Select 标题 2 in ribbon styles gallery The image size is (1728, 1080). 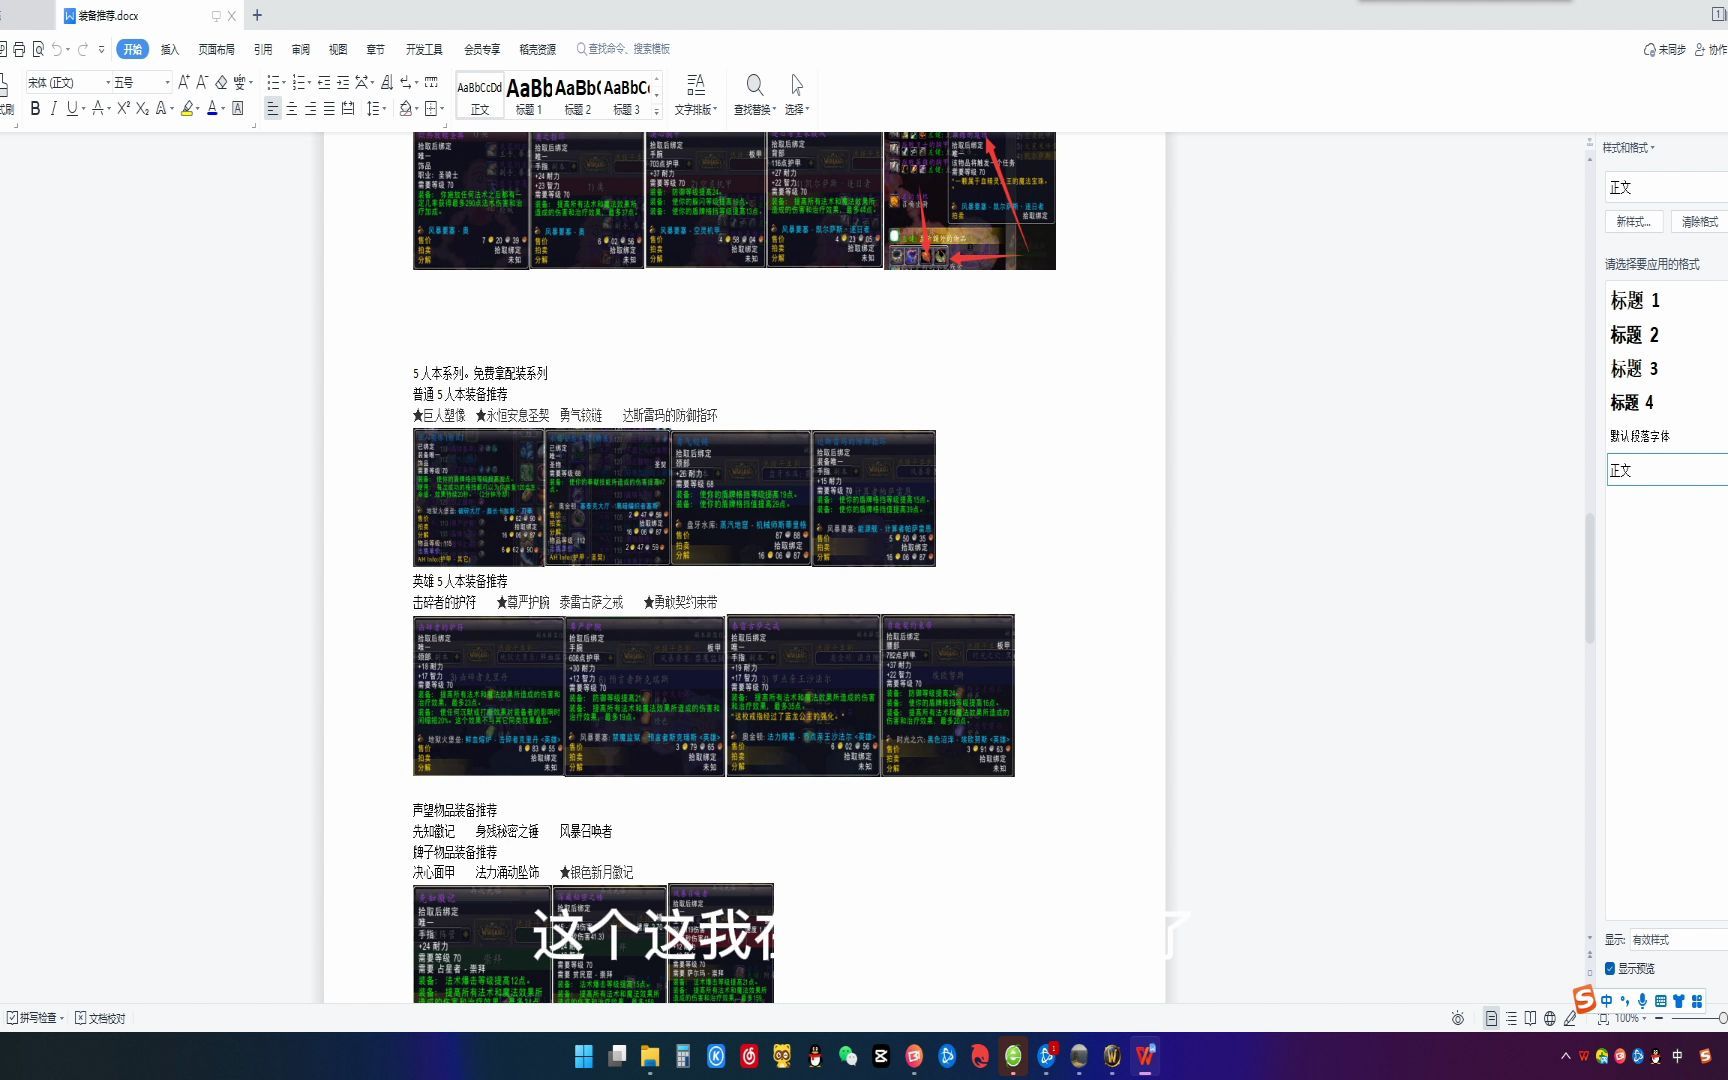tap(578, 96)
